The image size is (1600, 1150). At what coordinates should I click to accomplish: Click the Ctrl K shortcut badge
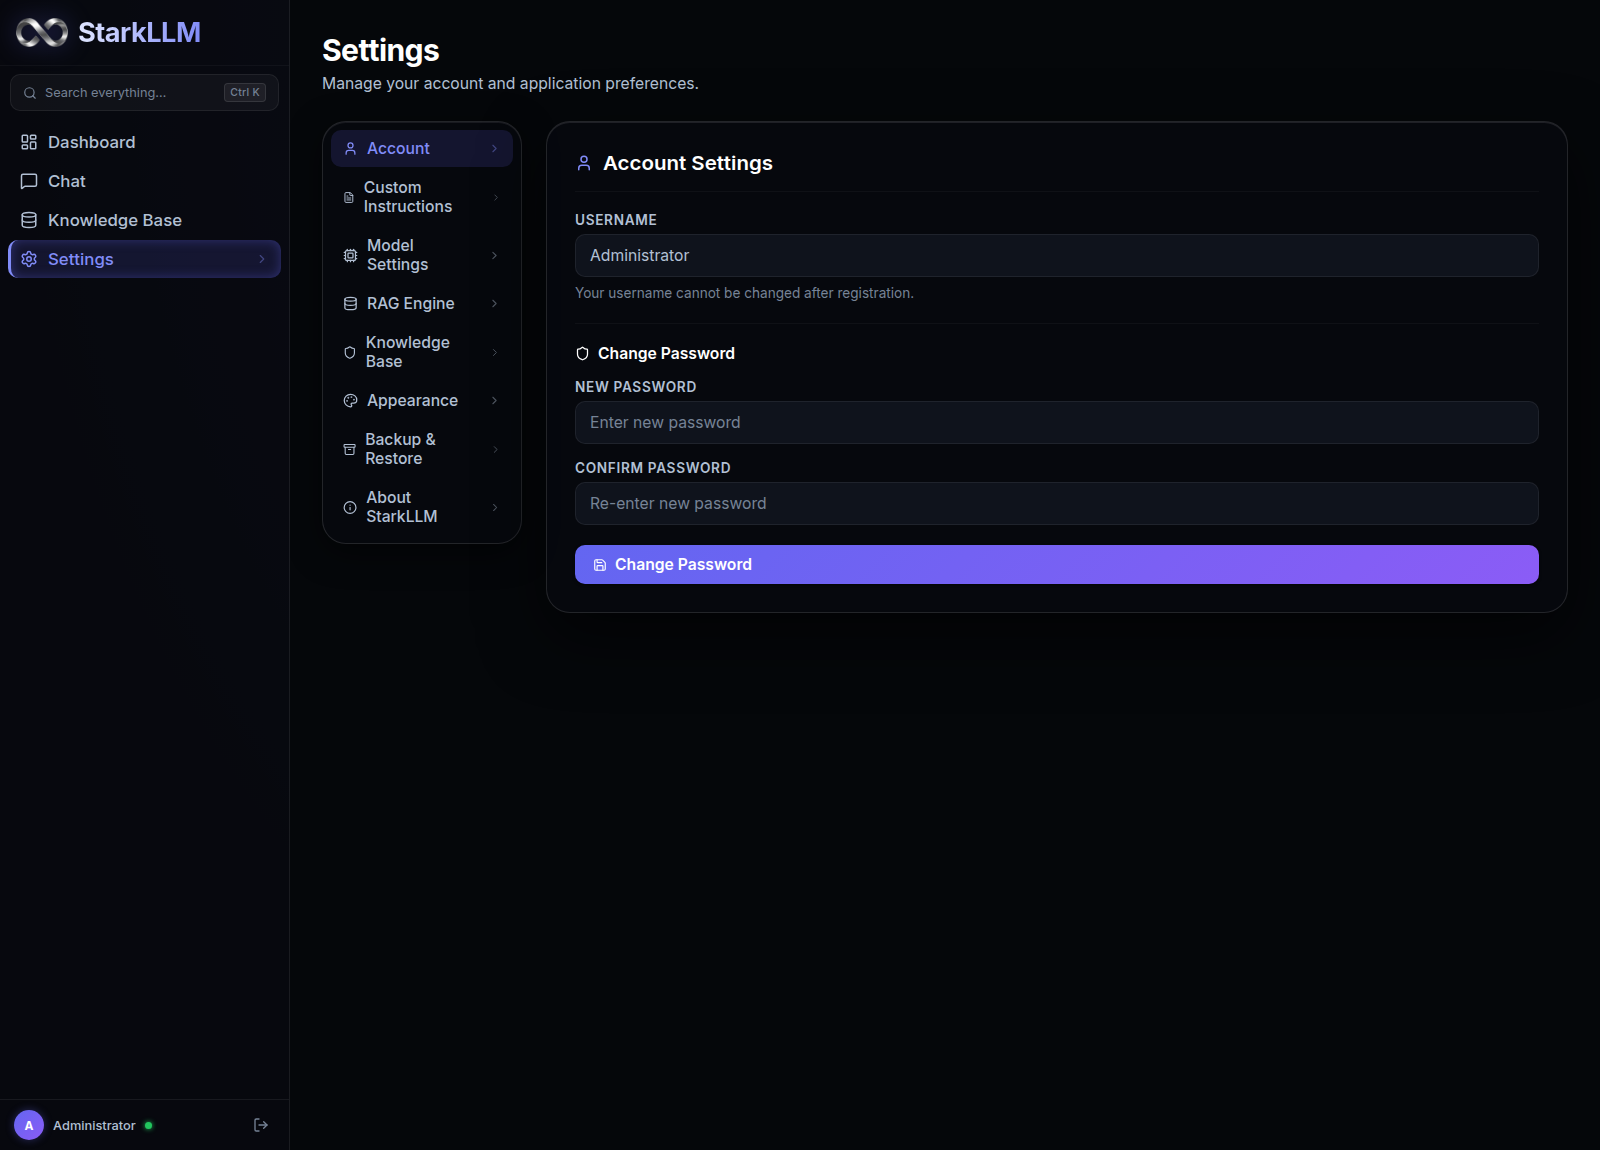tap(245, 92)
